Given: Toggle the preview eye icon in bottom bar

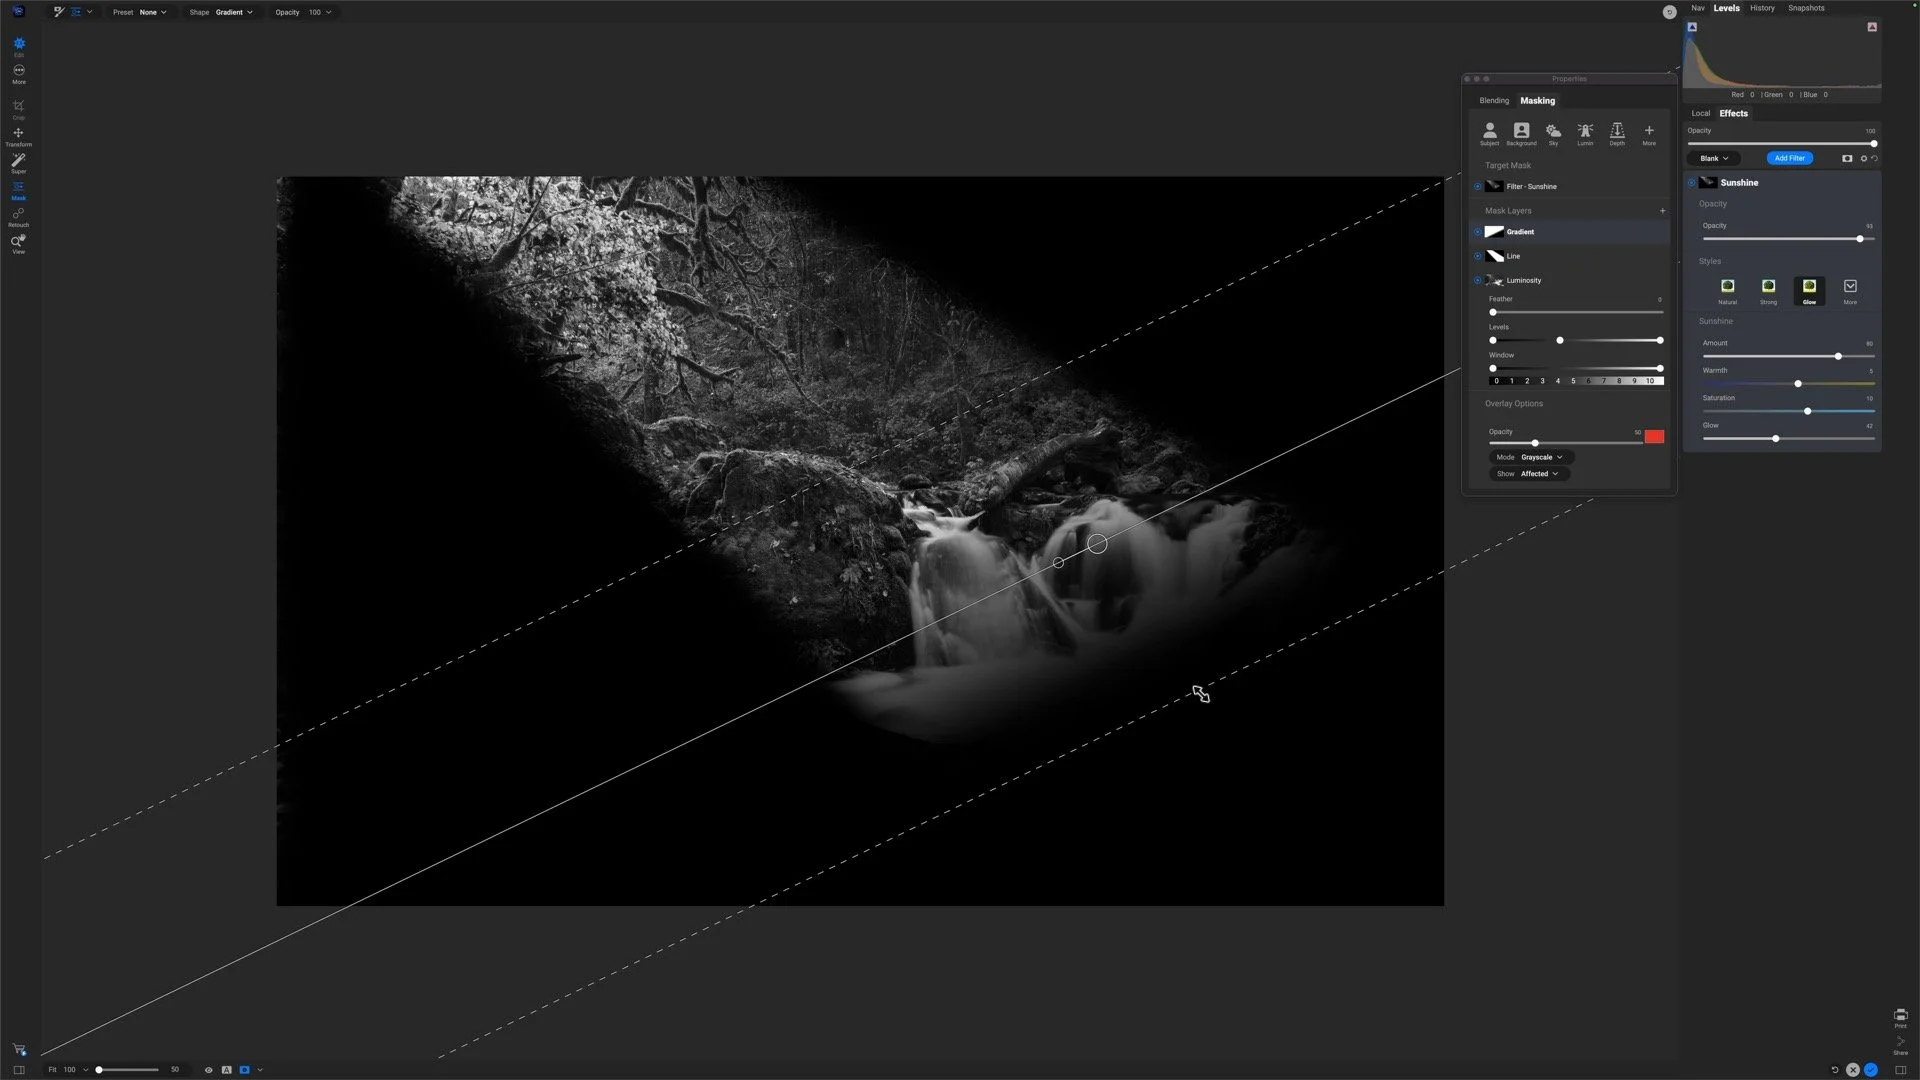Looking at the screenshot, I should click(x=209, y=1070).
